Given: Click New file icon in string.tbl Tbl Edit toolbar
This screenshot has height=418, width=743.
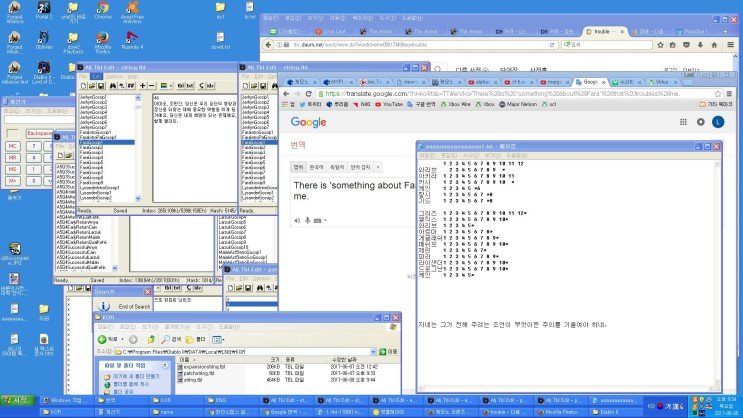Looking at the screenshot, I should click(84, 86).
